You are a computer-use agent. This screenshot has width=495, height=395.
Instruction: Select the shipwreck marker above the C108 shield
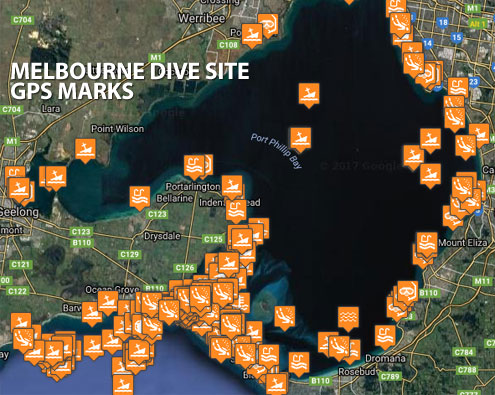pyautogui.click(x=252, y=34)
